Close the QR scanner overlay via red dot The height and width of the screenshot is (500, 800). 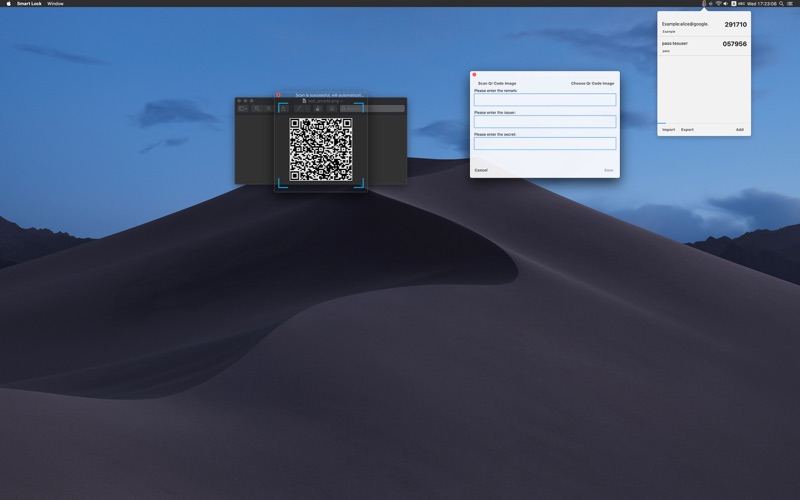click(x=279, y=95)
